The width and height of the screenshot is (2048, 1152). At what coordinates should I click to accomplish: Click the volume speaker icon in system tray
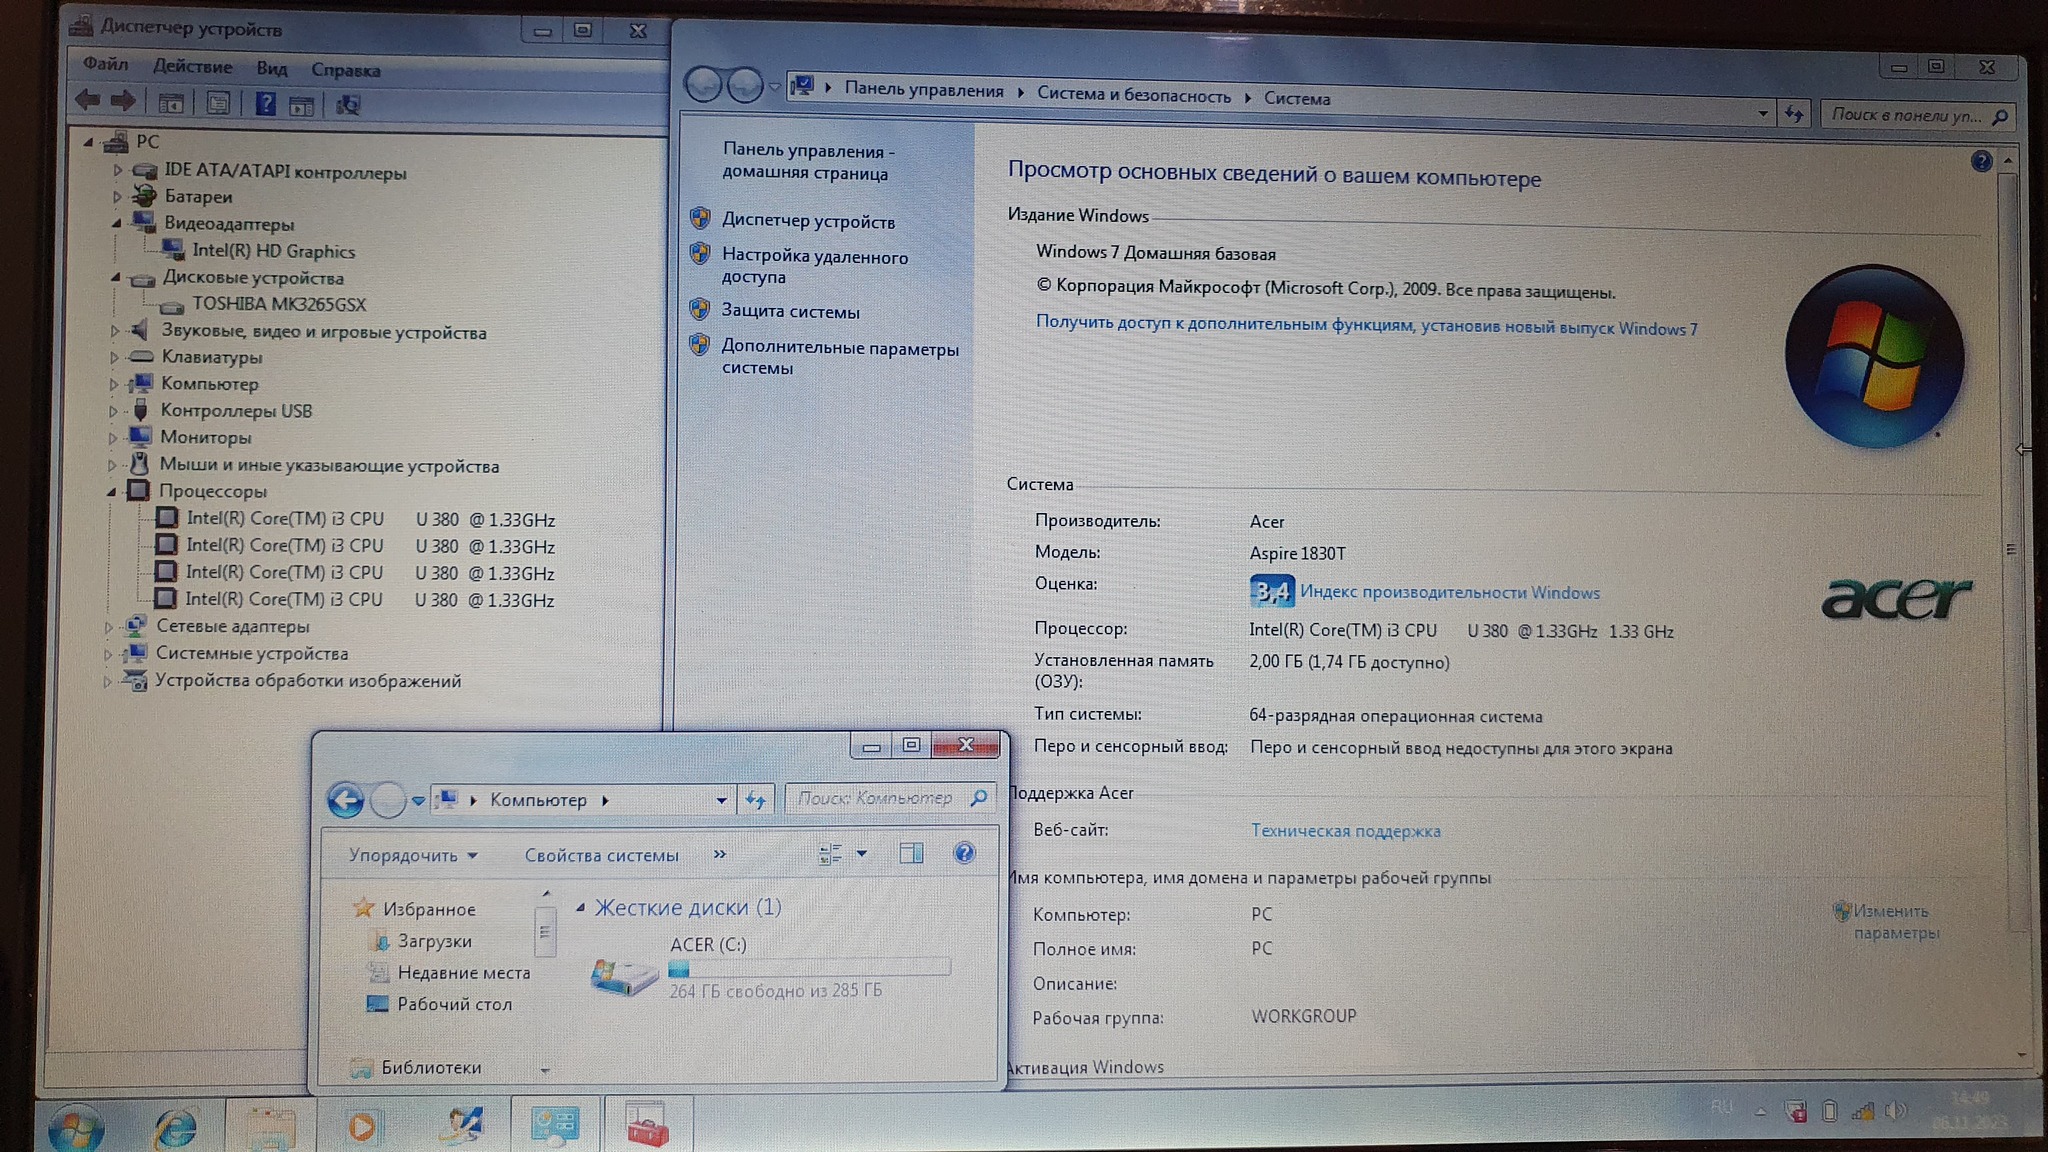tap(1894, 1111)
